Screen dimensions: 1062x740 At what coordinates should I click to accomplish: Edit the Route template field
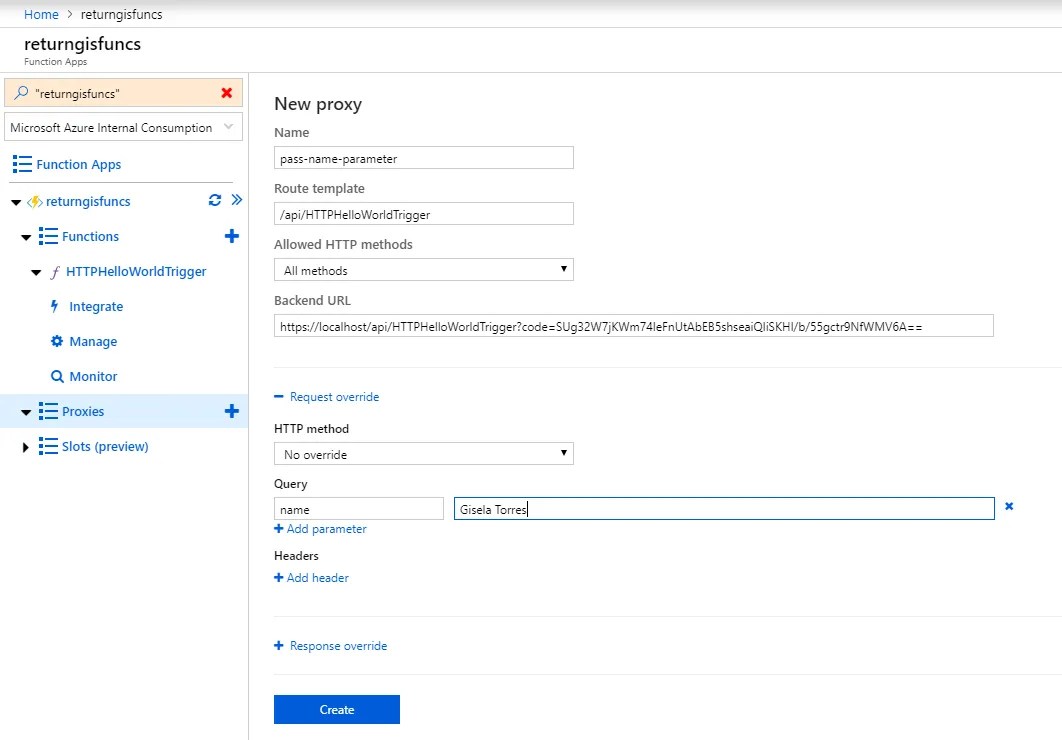[x=424, y=214]
